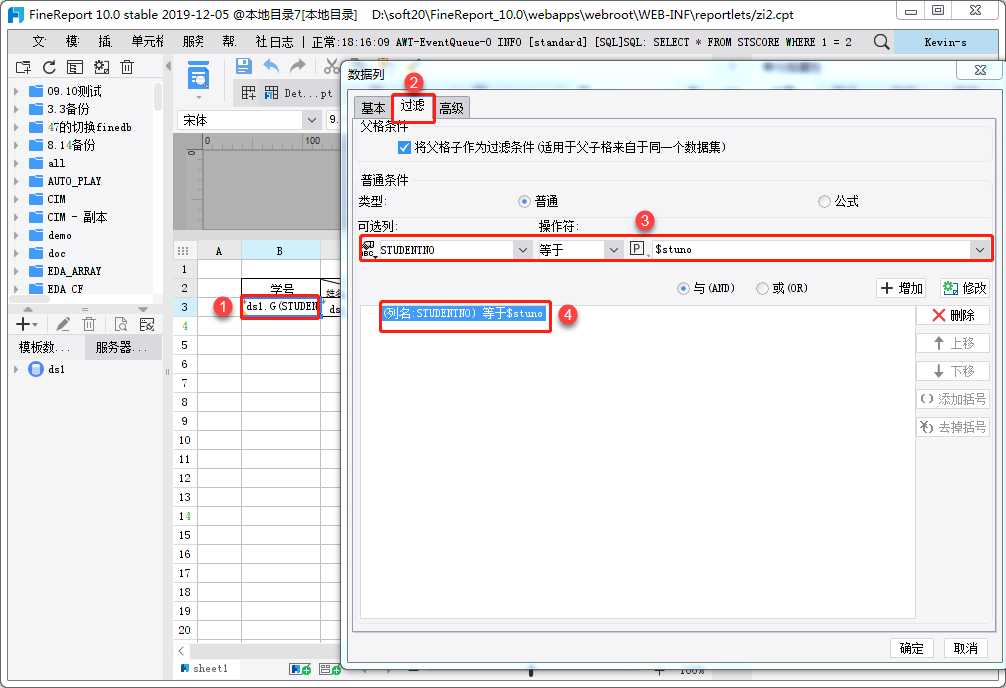Open the Det...pt template tab
This screenshot has width=1006, height=688.
(299, 93)
